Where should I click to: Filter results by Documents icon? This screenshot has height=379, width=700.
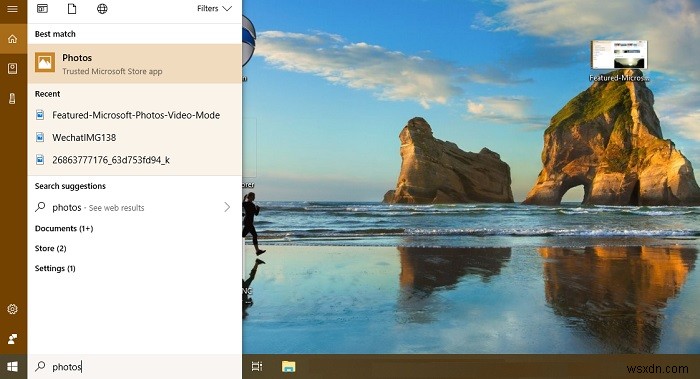point(72,8)
